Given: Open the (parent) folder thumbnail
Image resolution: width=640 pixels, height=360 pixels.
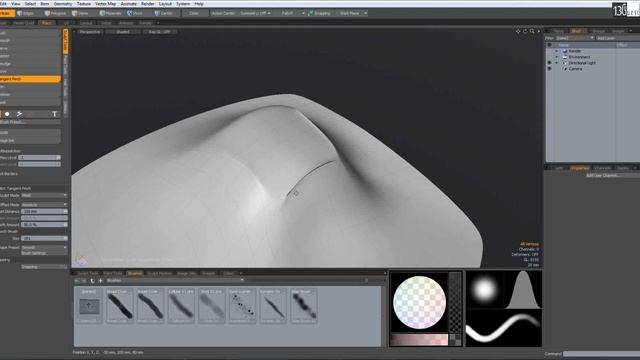Looking at the screenshot, I should (89, 306).
